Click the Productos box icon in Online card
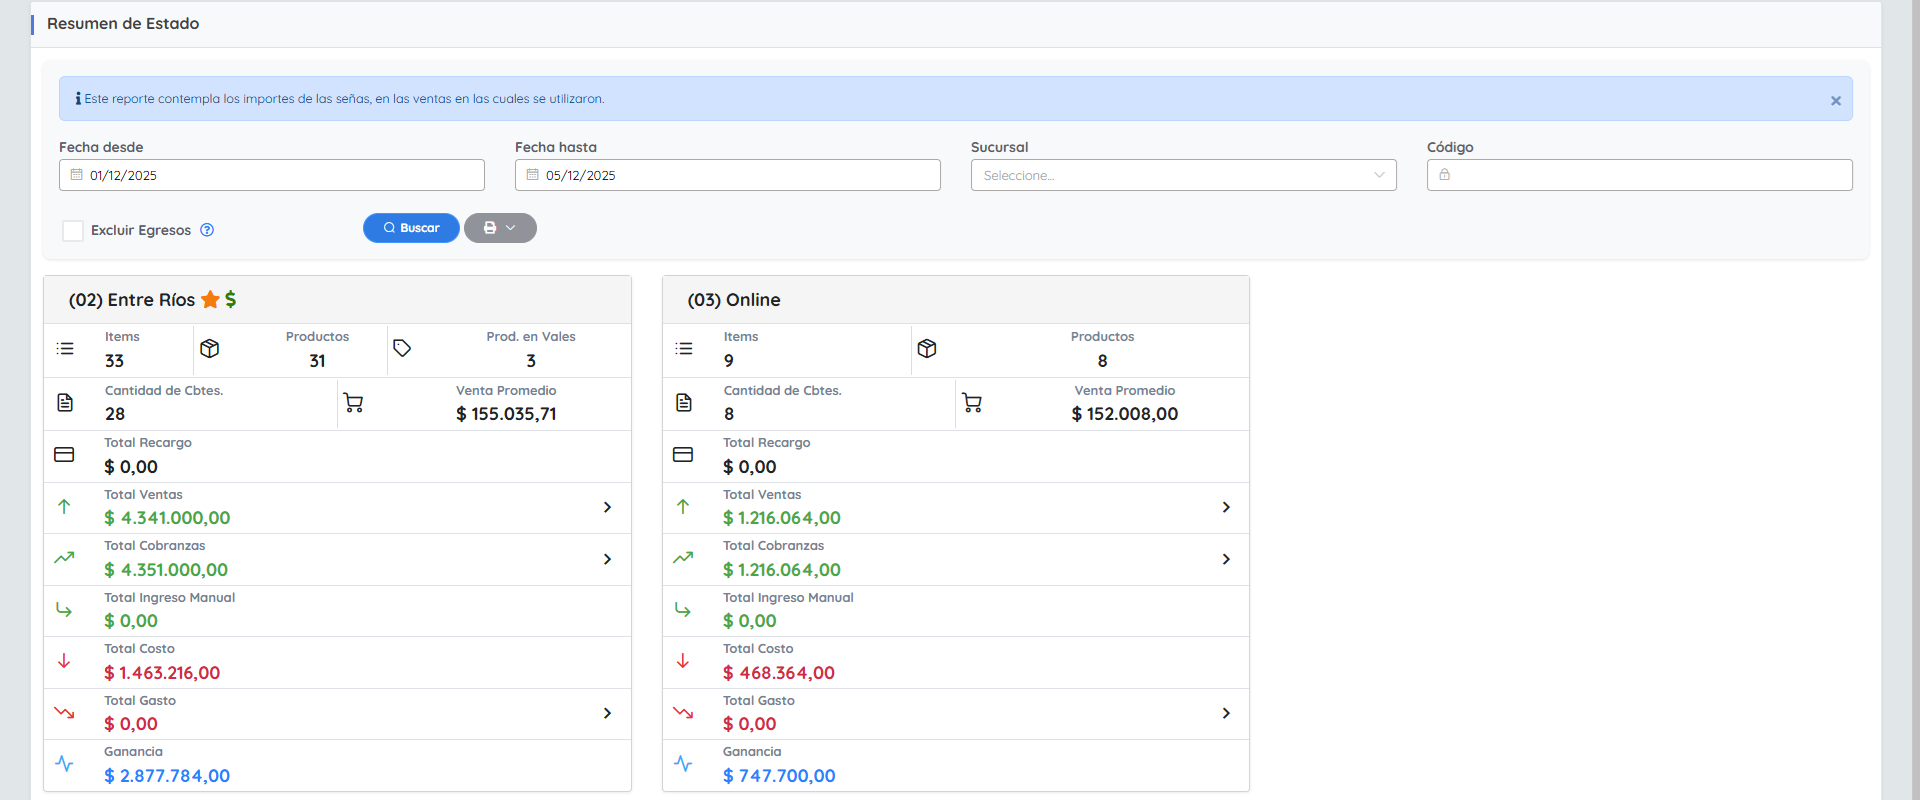Viewport: 1920px width, 800px height. point(927,349)
